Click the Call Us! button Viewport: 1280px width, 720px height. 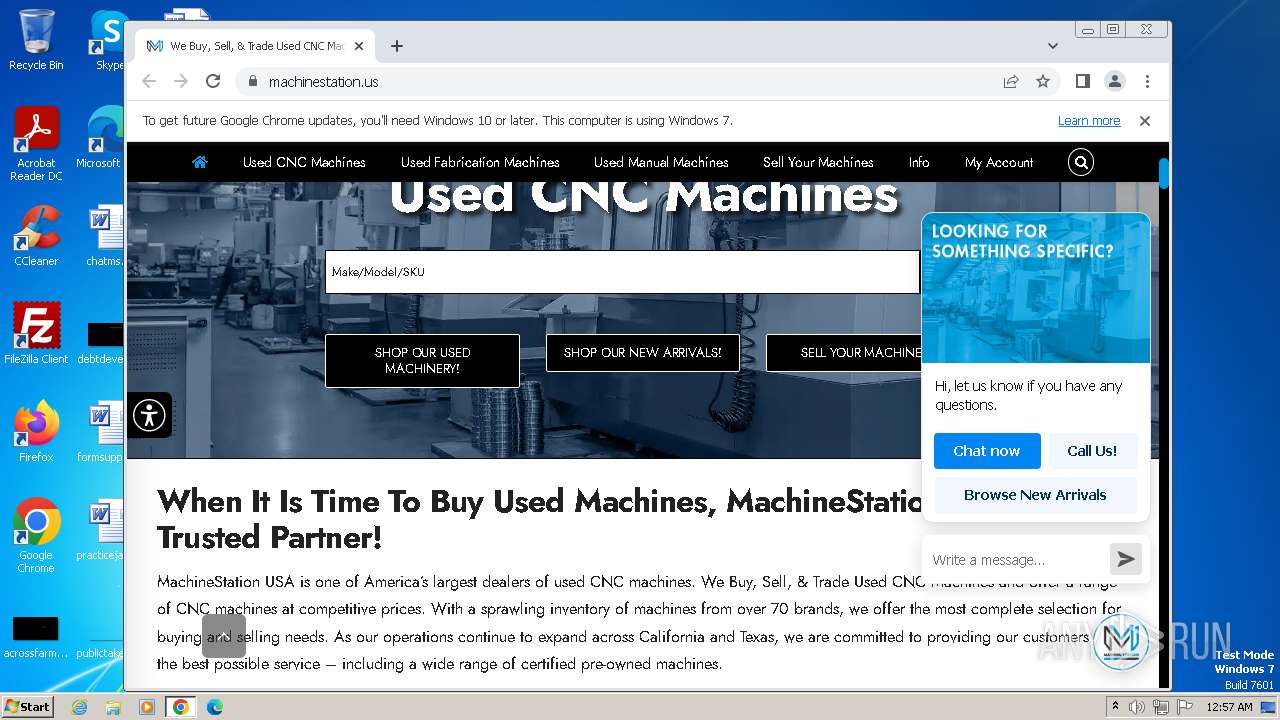tap(1092, 451)
